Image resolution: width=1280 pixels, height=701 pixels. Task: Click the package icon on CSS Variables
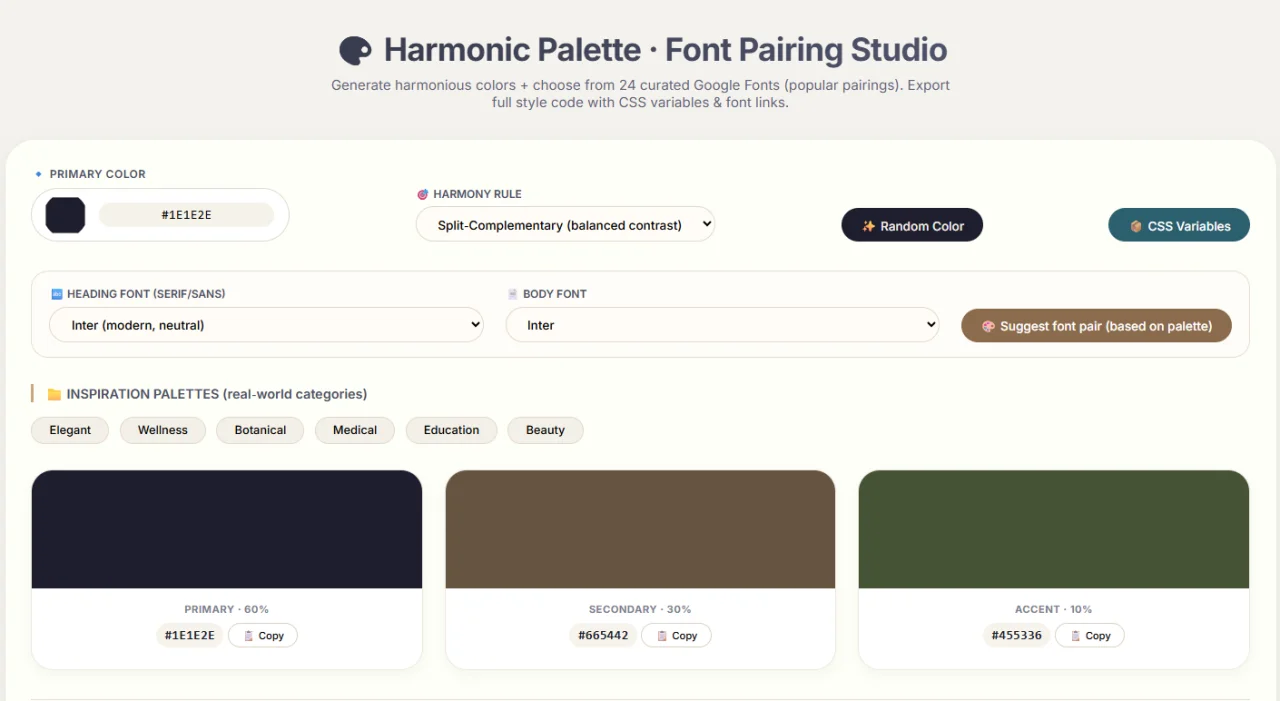[1136, 226]
